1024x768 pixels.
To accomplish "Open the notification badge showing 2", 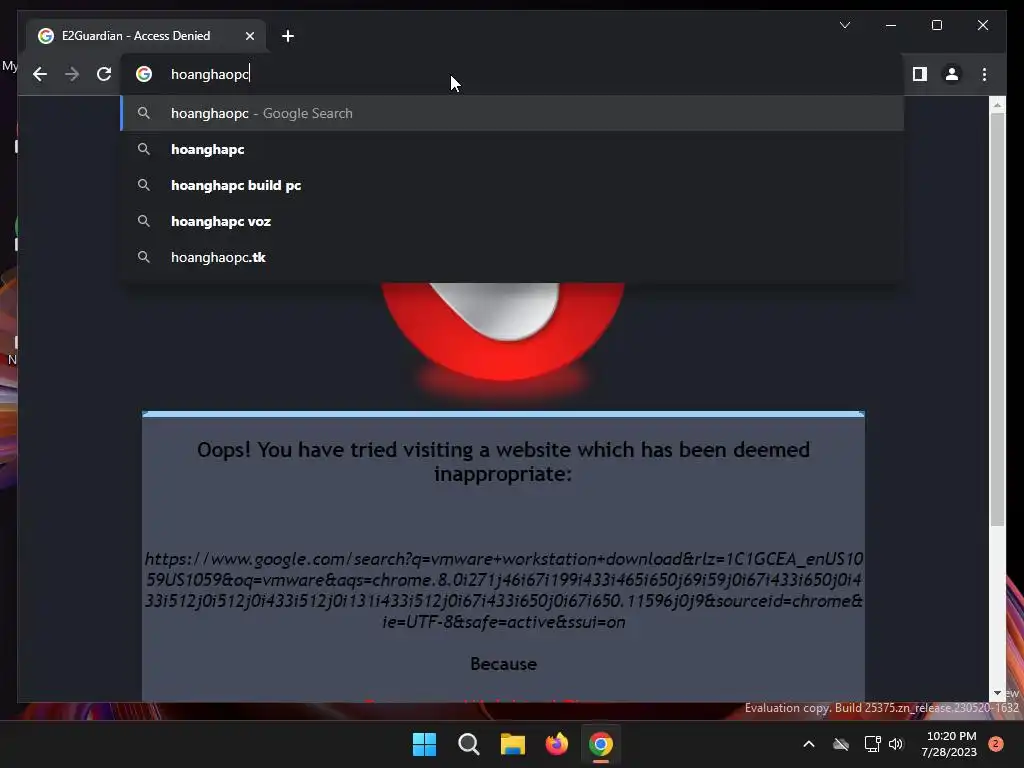I will click(x=996, y=744).
